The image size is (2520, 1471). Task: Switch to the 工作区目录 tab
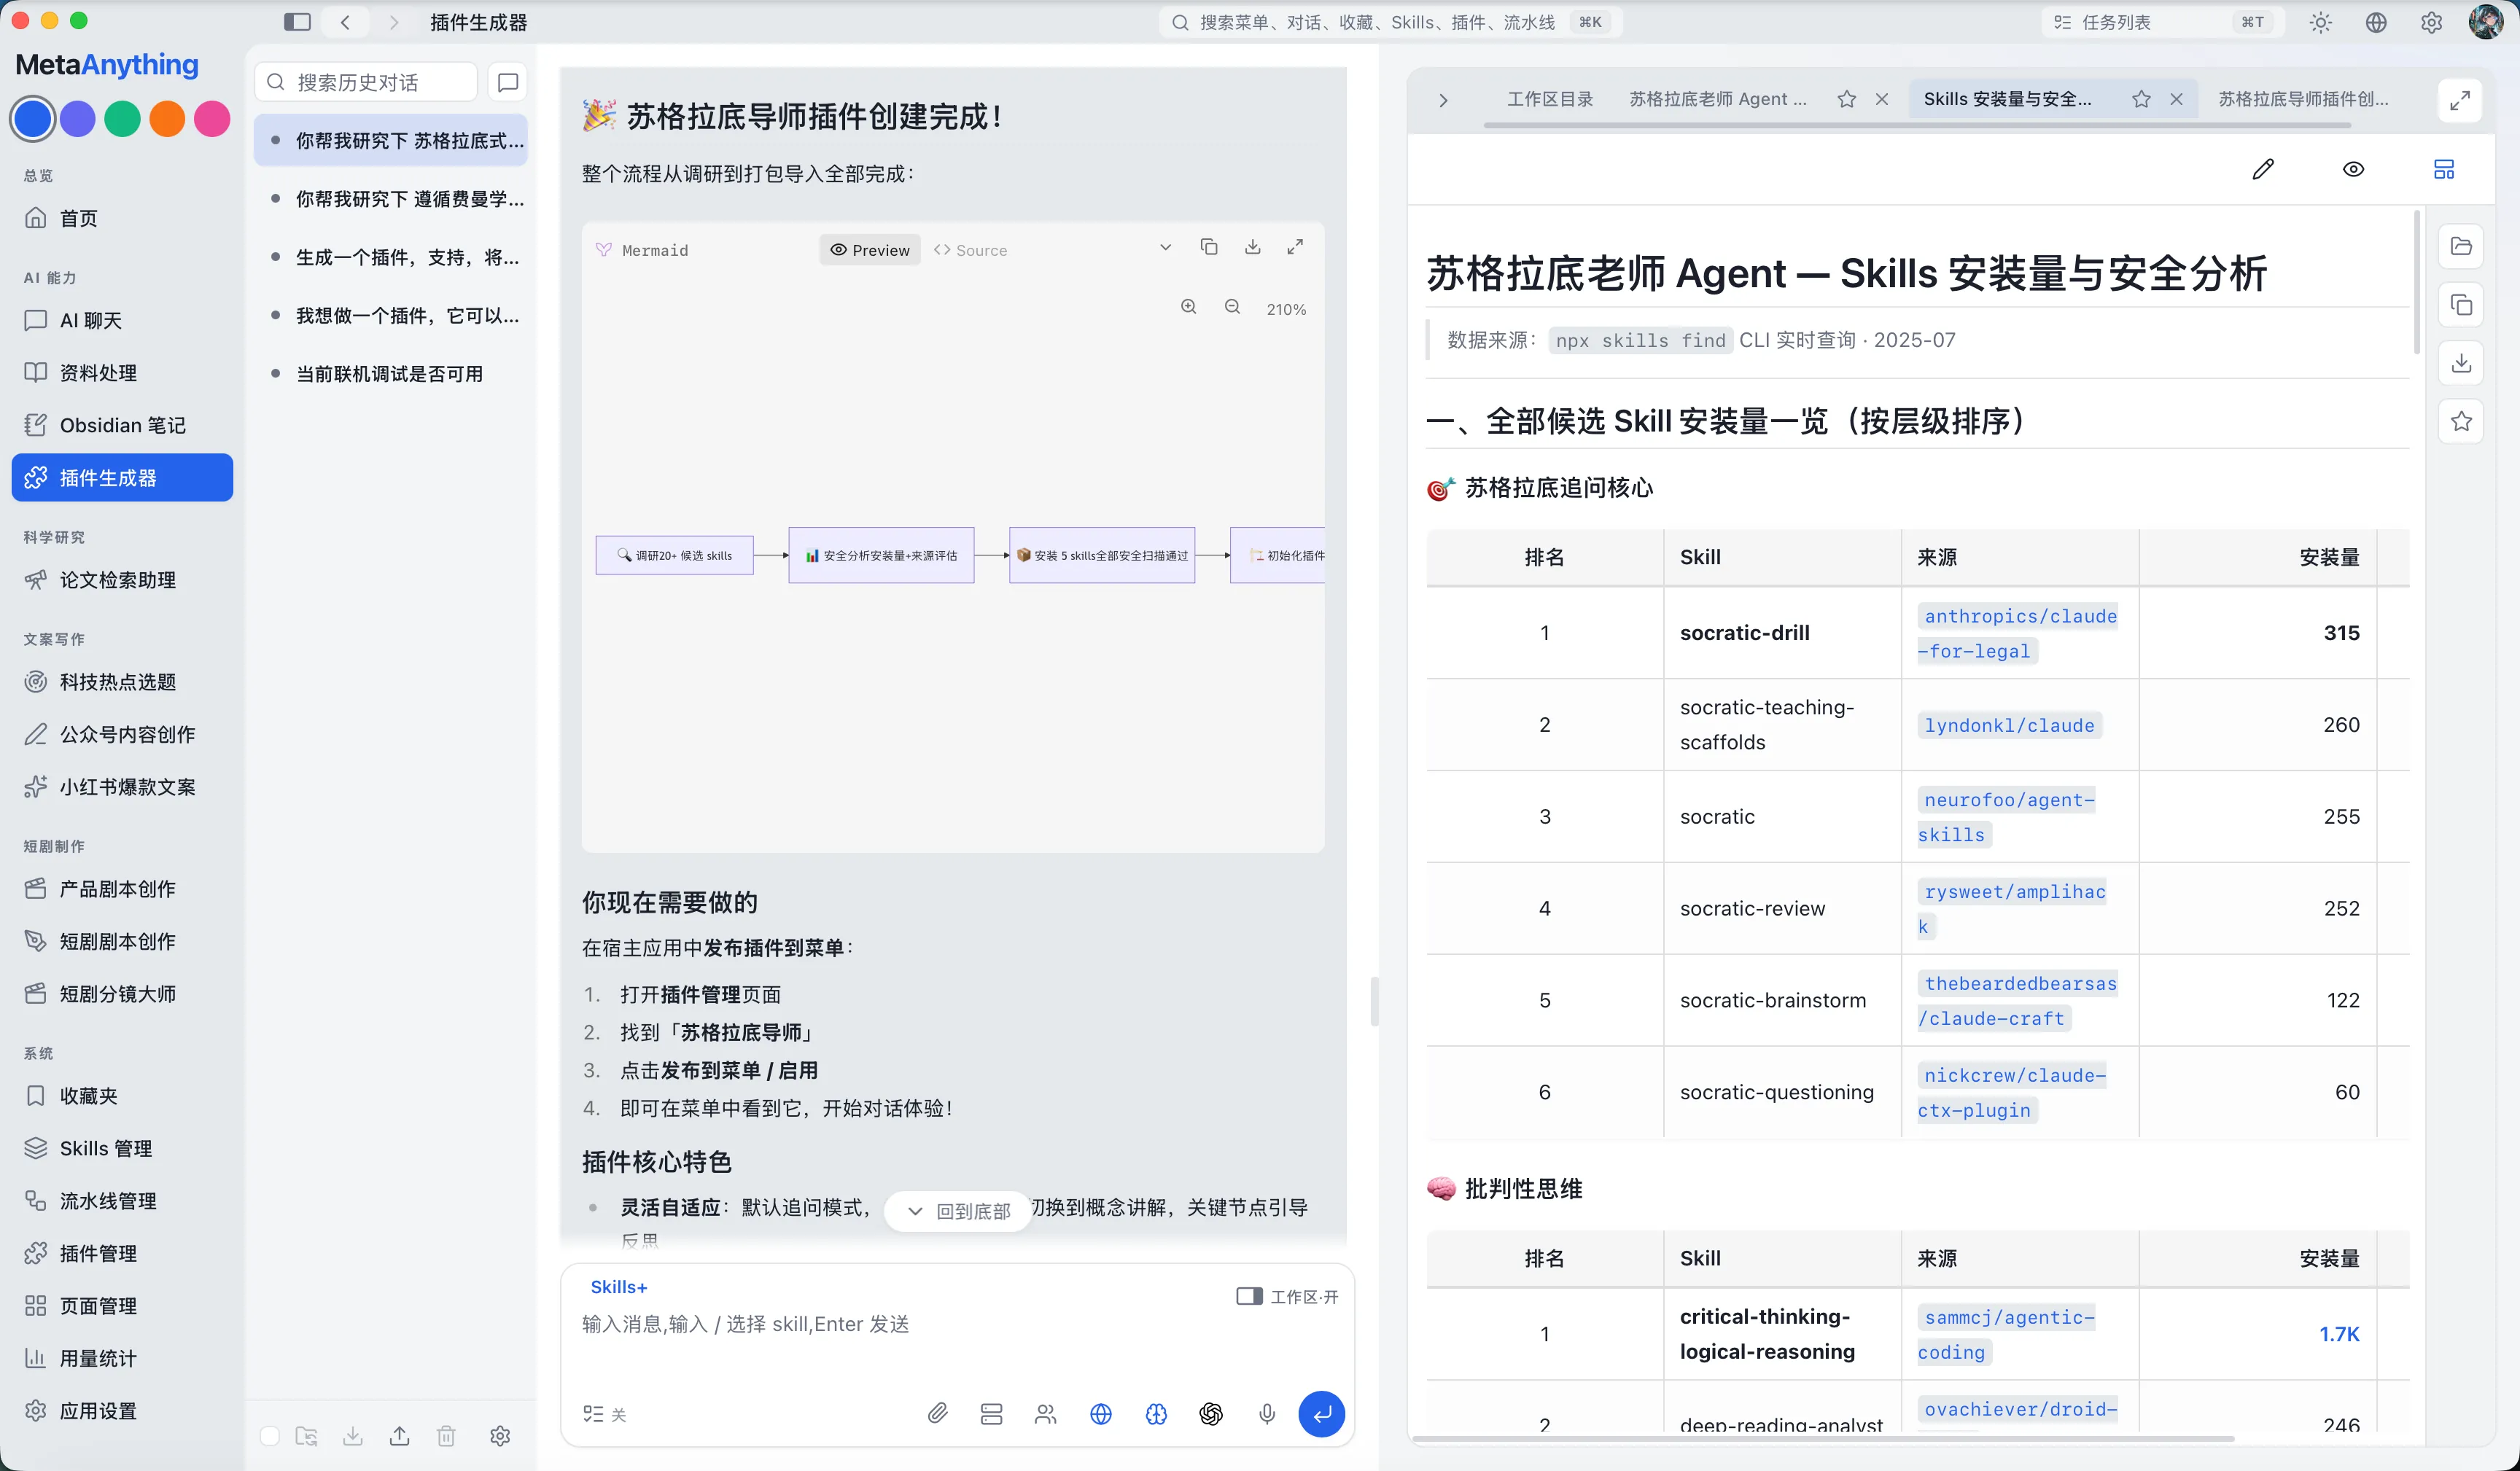click(1550, 99)
